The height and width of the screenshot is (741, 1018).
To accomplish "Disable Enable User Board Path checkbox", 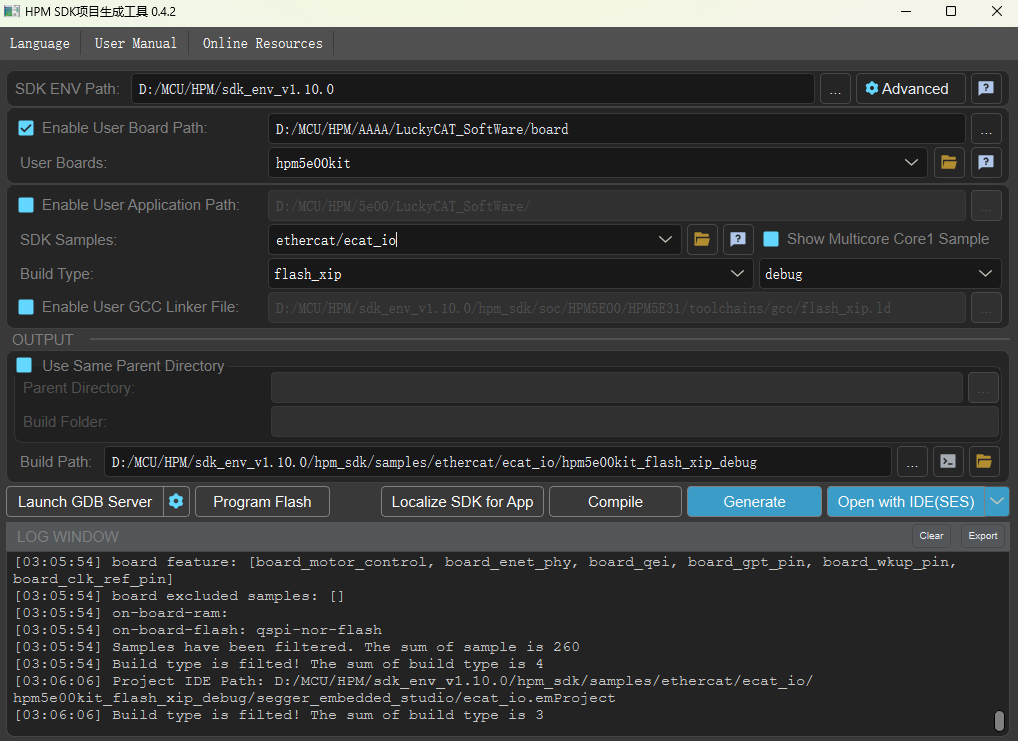I will click(x=27, y=128).
